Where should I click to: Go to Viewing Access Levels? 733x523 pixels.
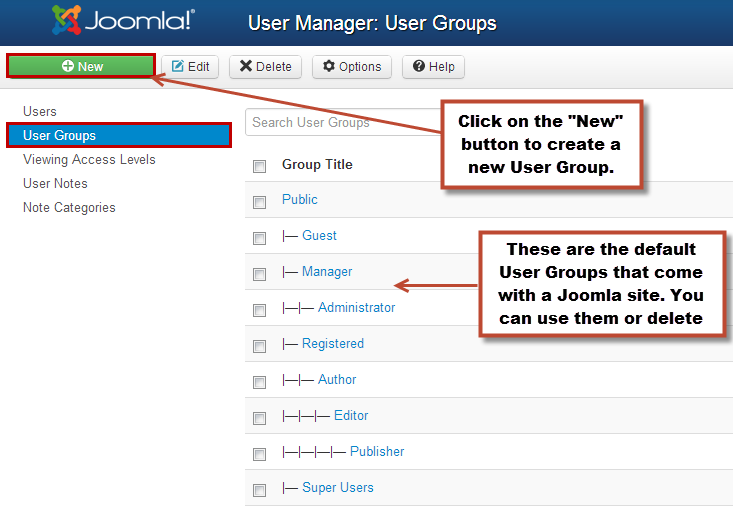(89, 159)
